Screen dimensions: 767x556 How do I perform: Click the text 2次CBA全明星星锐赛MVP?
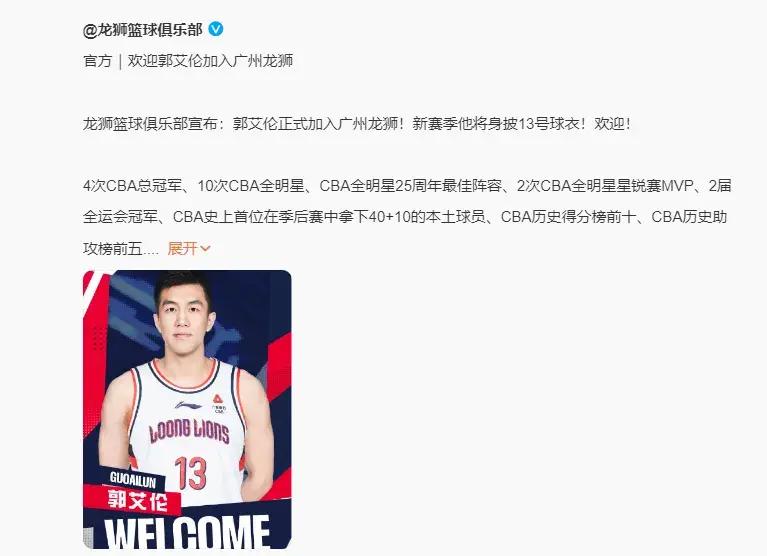coord(605,186)
